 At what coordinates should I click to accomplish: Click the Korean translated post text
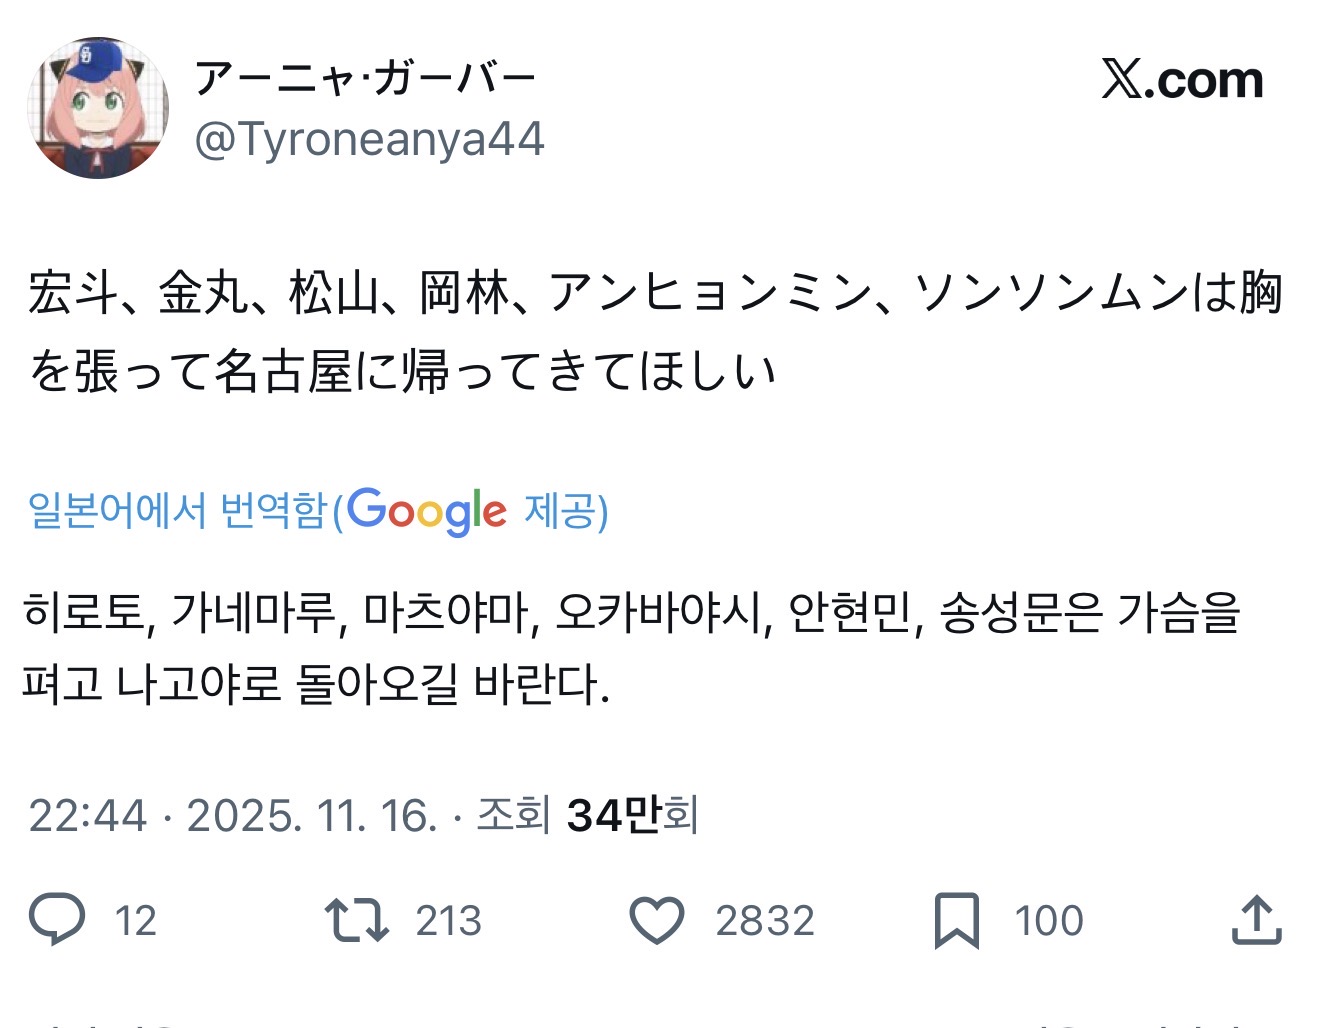(x=630, y=648)
